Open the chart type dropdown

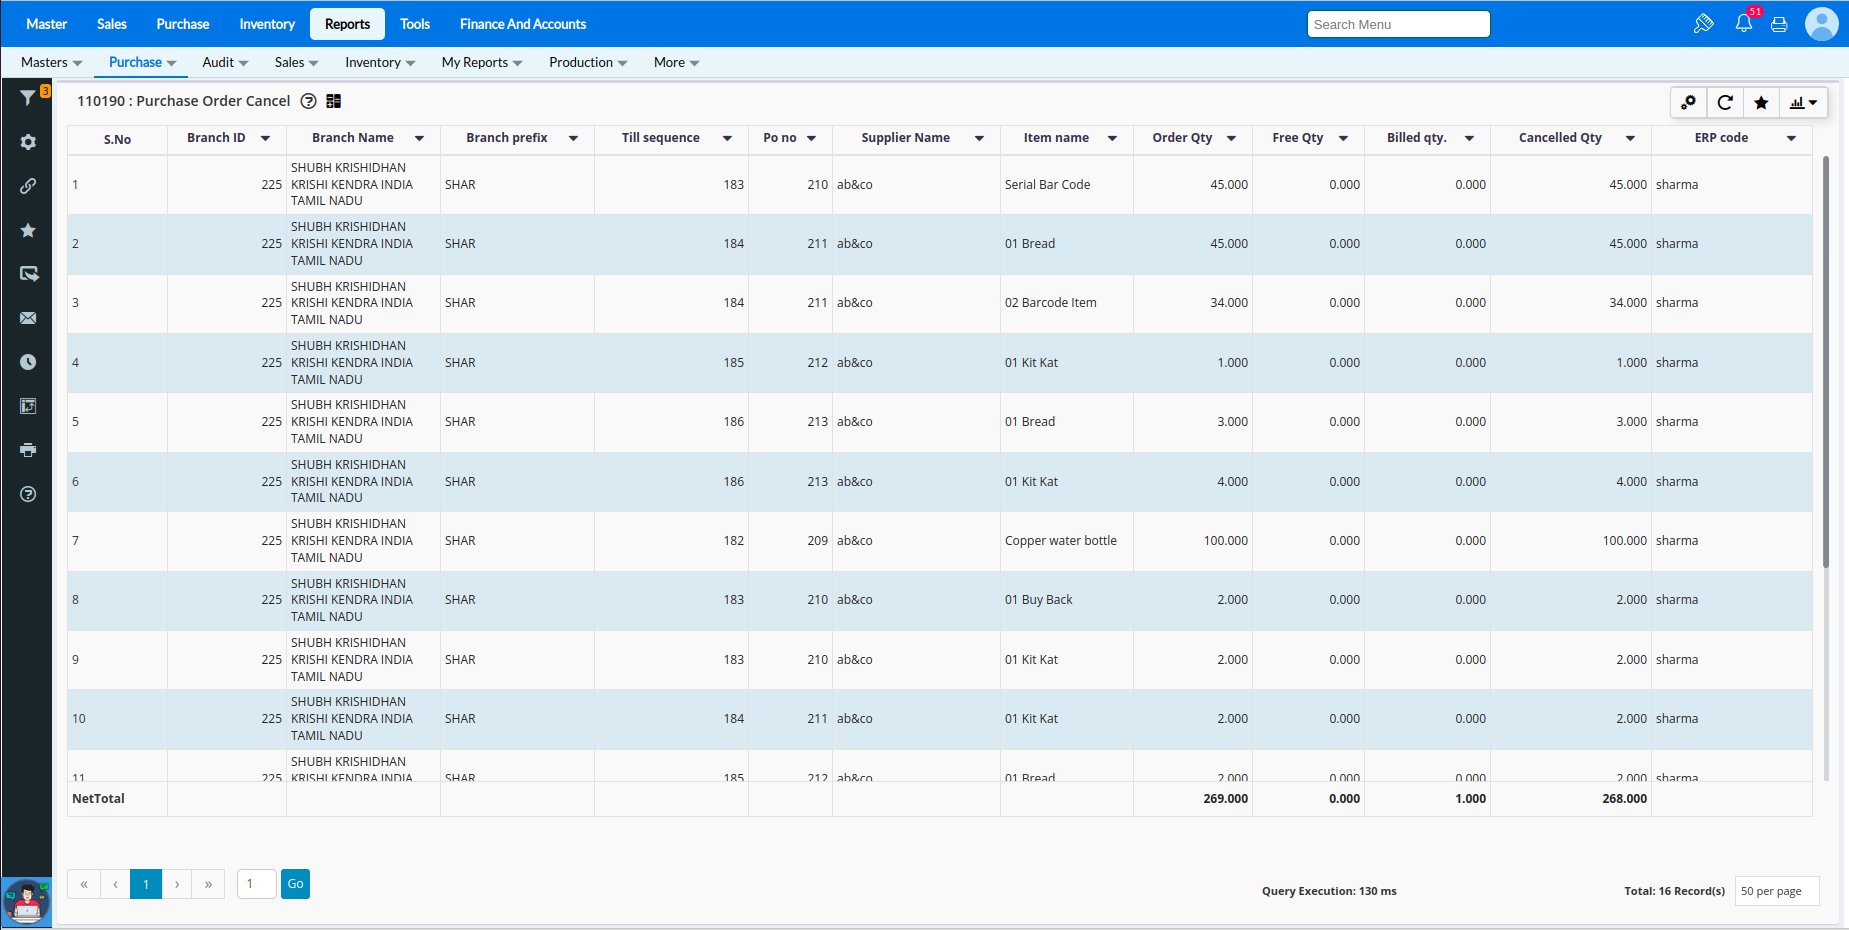click(1803, 102)
